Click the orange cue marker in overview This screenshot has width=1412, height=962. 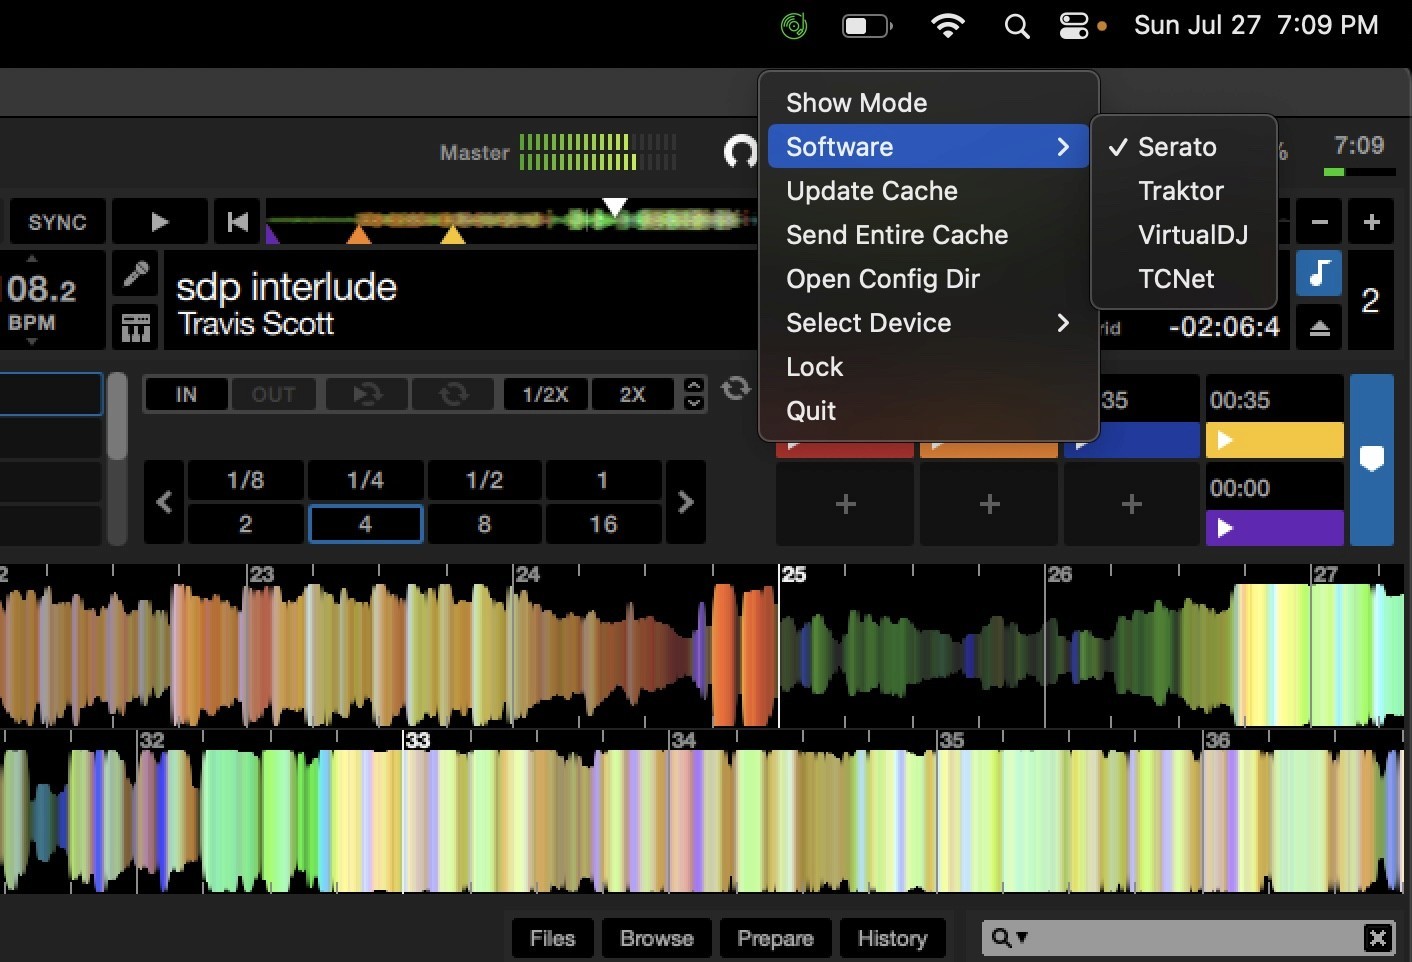359,235
